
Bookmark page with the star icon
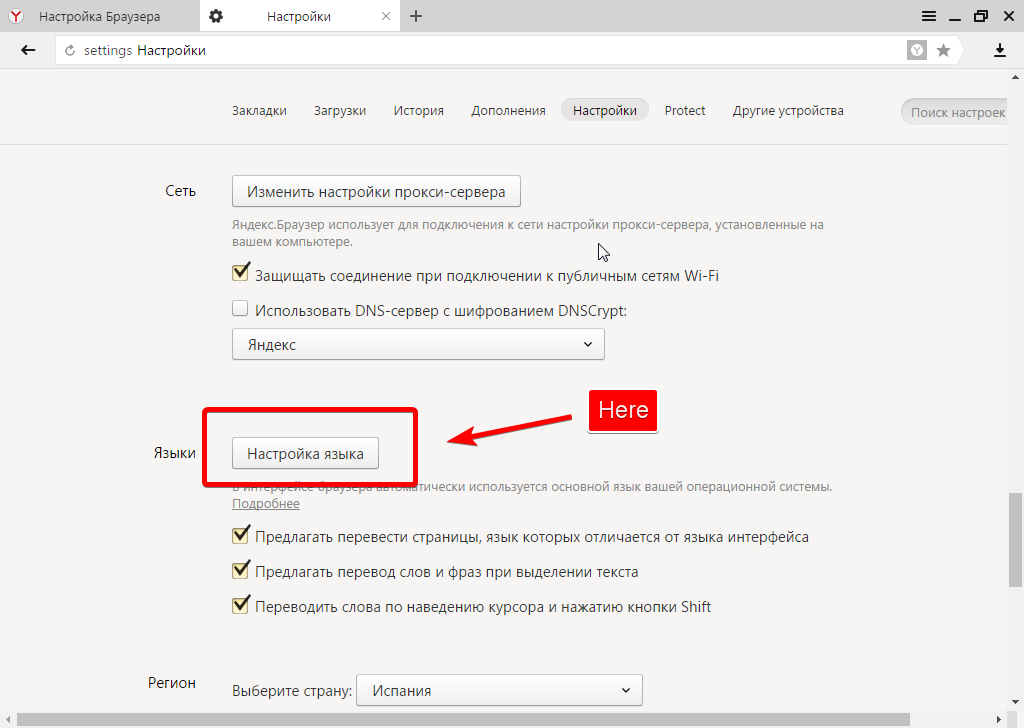943,50
